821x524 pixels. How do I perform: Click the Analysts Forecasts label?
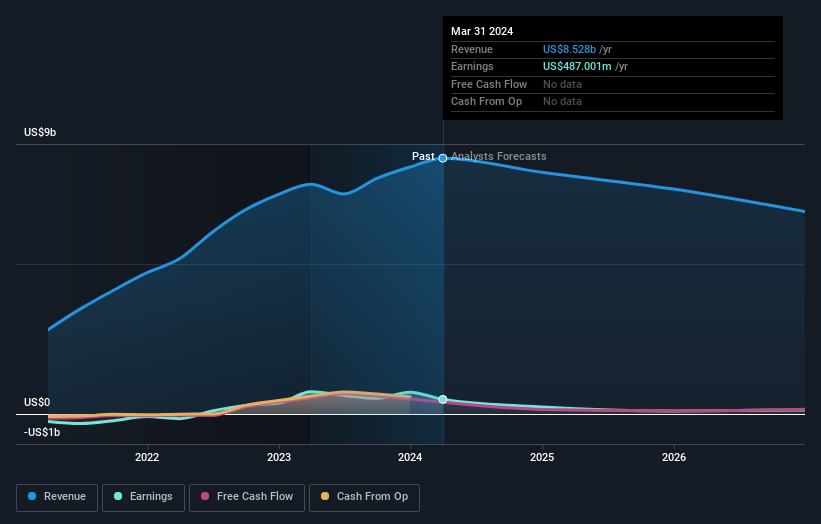(498, 156)
